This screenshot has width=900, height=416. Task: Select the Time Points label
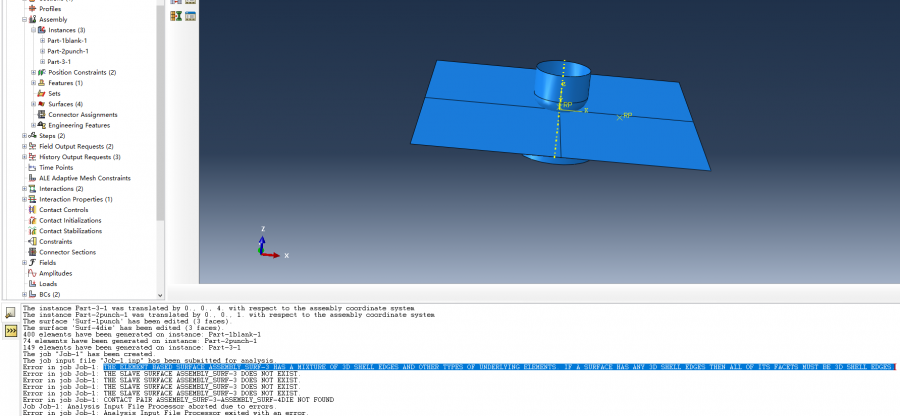tap(56, 168)
